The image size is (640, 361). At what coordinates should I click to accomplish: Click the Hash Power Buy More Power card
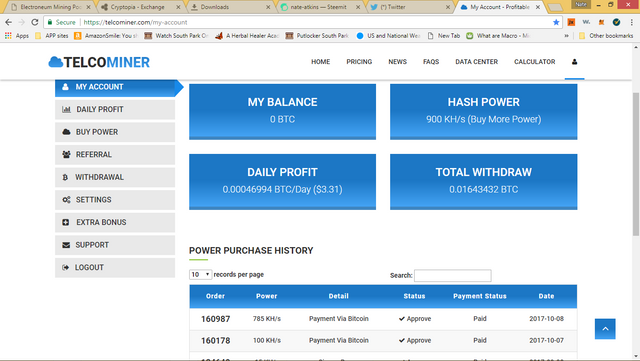[484, 111]
